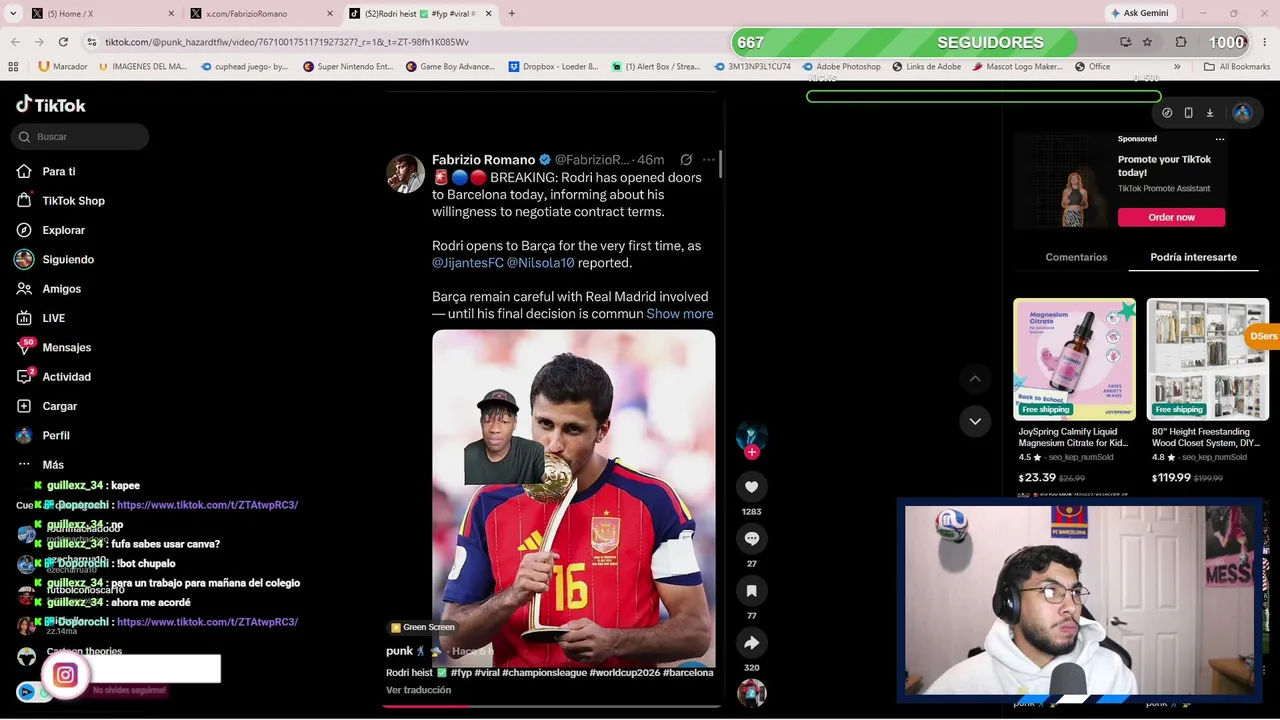
Task: Click the Green Screen effect label
Action: [x=423, y=627]
